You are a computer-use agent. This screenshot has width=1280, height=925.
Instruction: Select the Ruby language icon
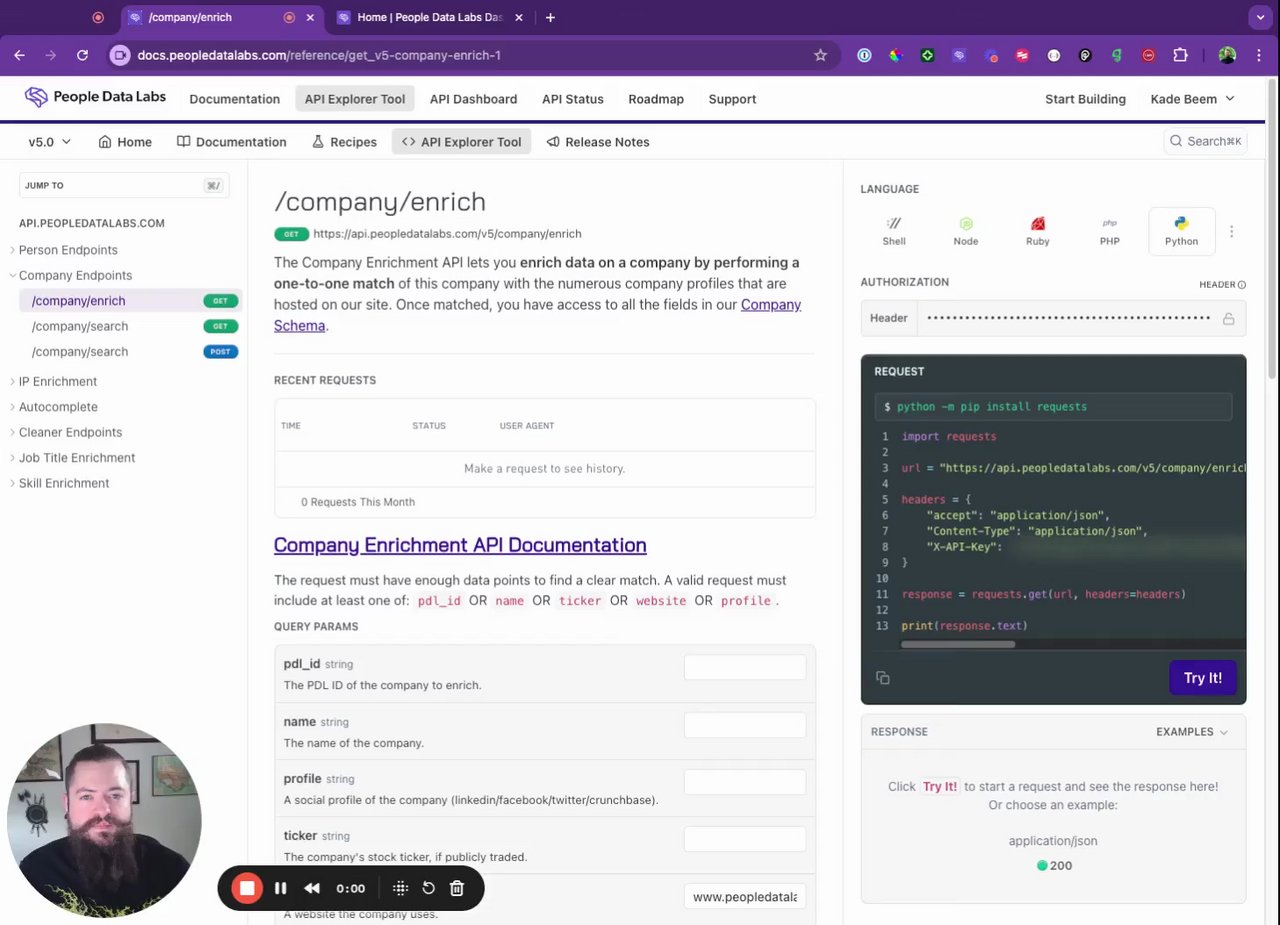point(1038,231)
